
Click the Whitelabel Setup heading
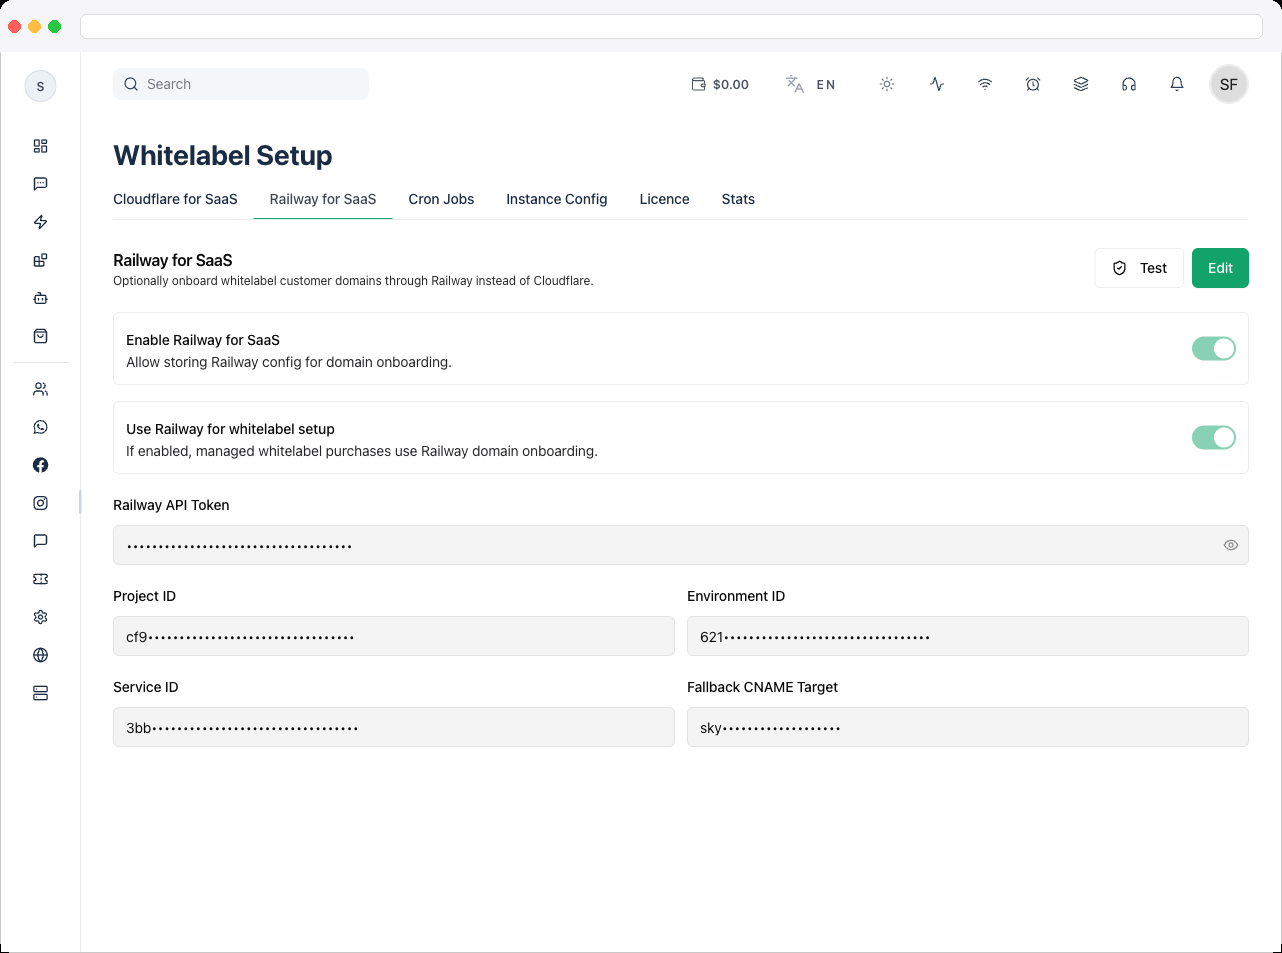tap(223, 155)
